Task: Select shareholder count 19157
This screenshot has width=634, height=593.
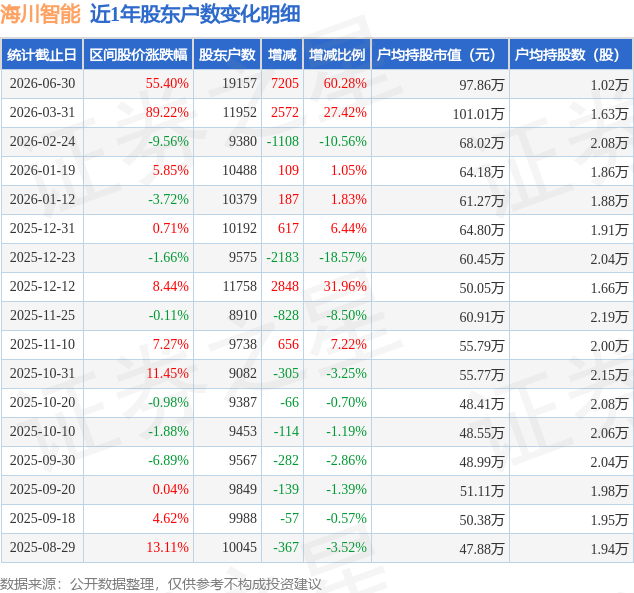Action: coord(239,83)
